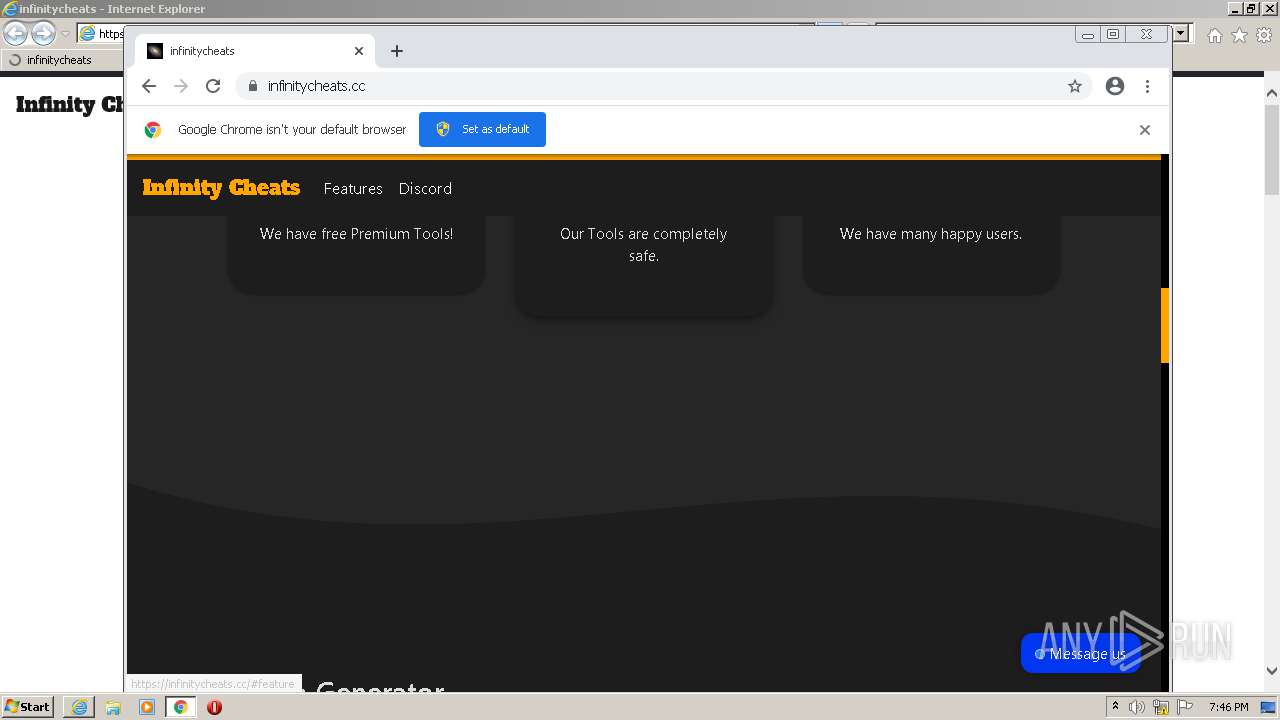The height and width of the screenshot is (720, 1280).
Task: Click the 7:46 PM taskbar clock
Action: 1228,707
